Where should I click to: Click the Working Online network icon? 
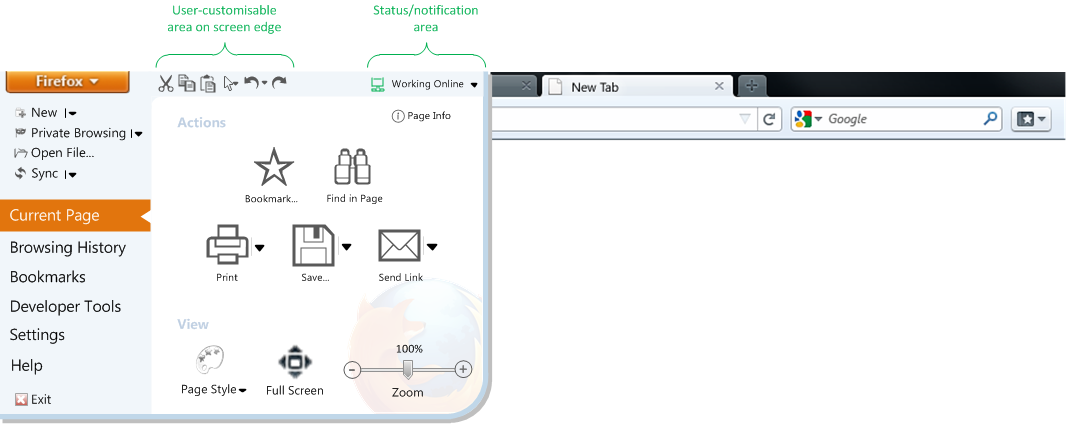coord(377,84)
